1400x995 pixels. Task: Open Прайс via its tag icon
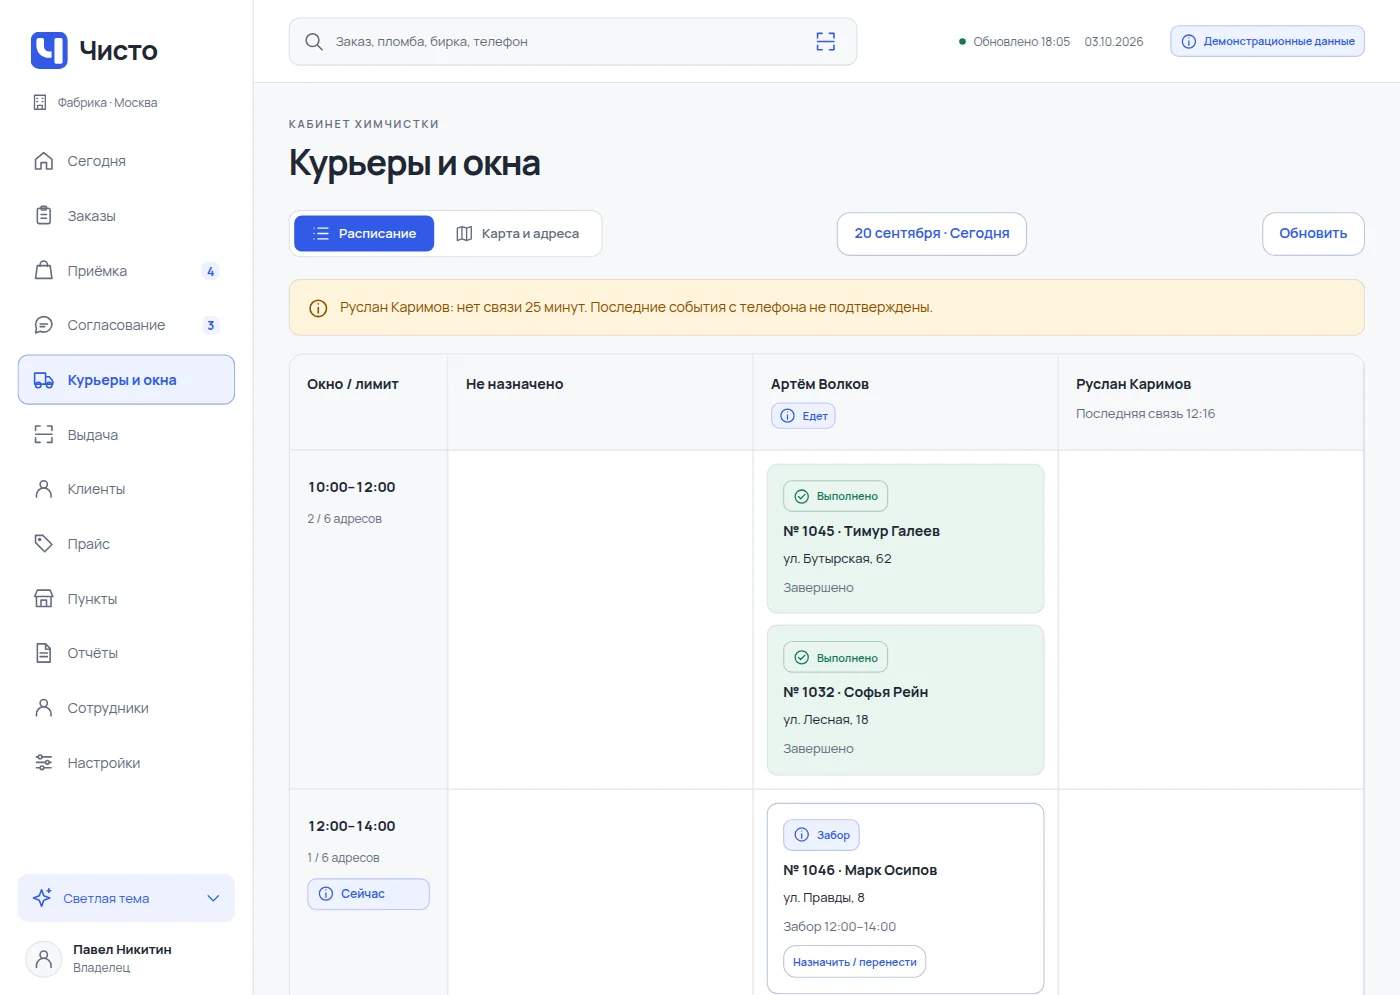click(x=43, y=544)
